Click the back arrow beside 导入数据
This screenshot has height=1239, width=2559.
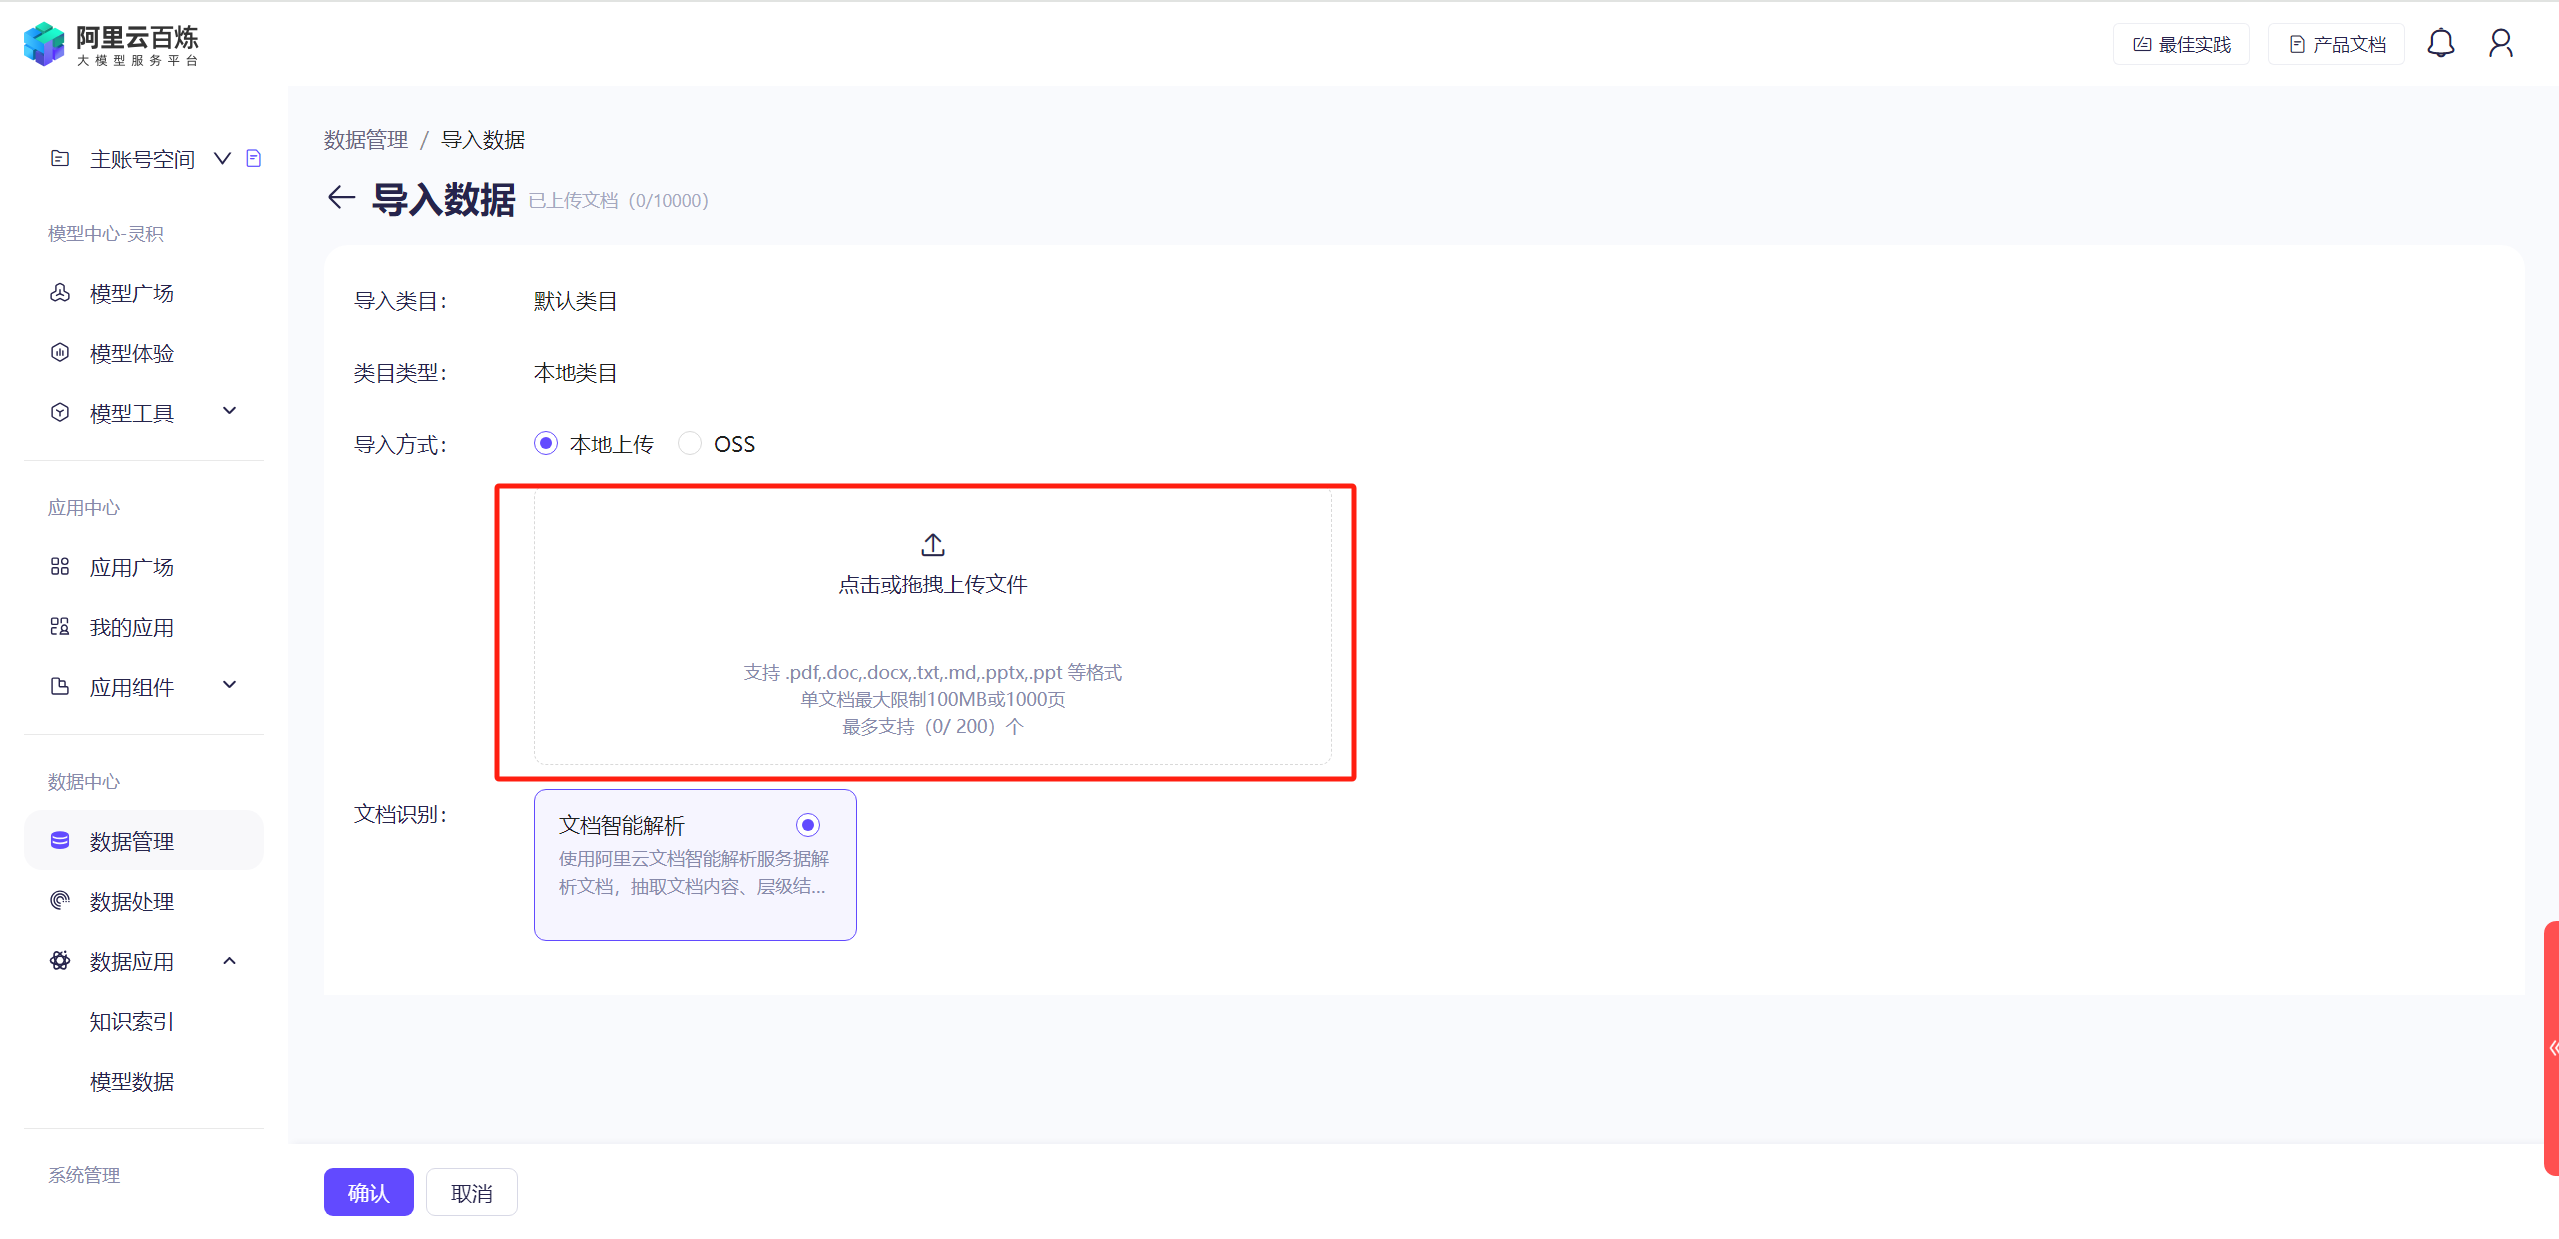click(341, 198)
